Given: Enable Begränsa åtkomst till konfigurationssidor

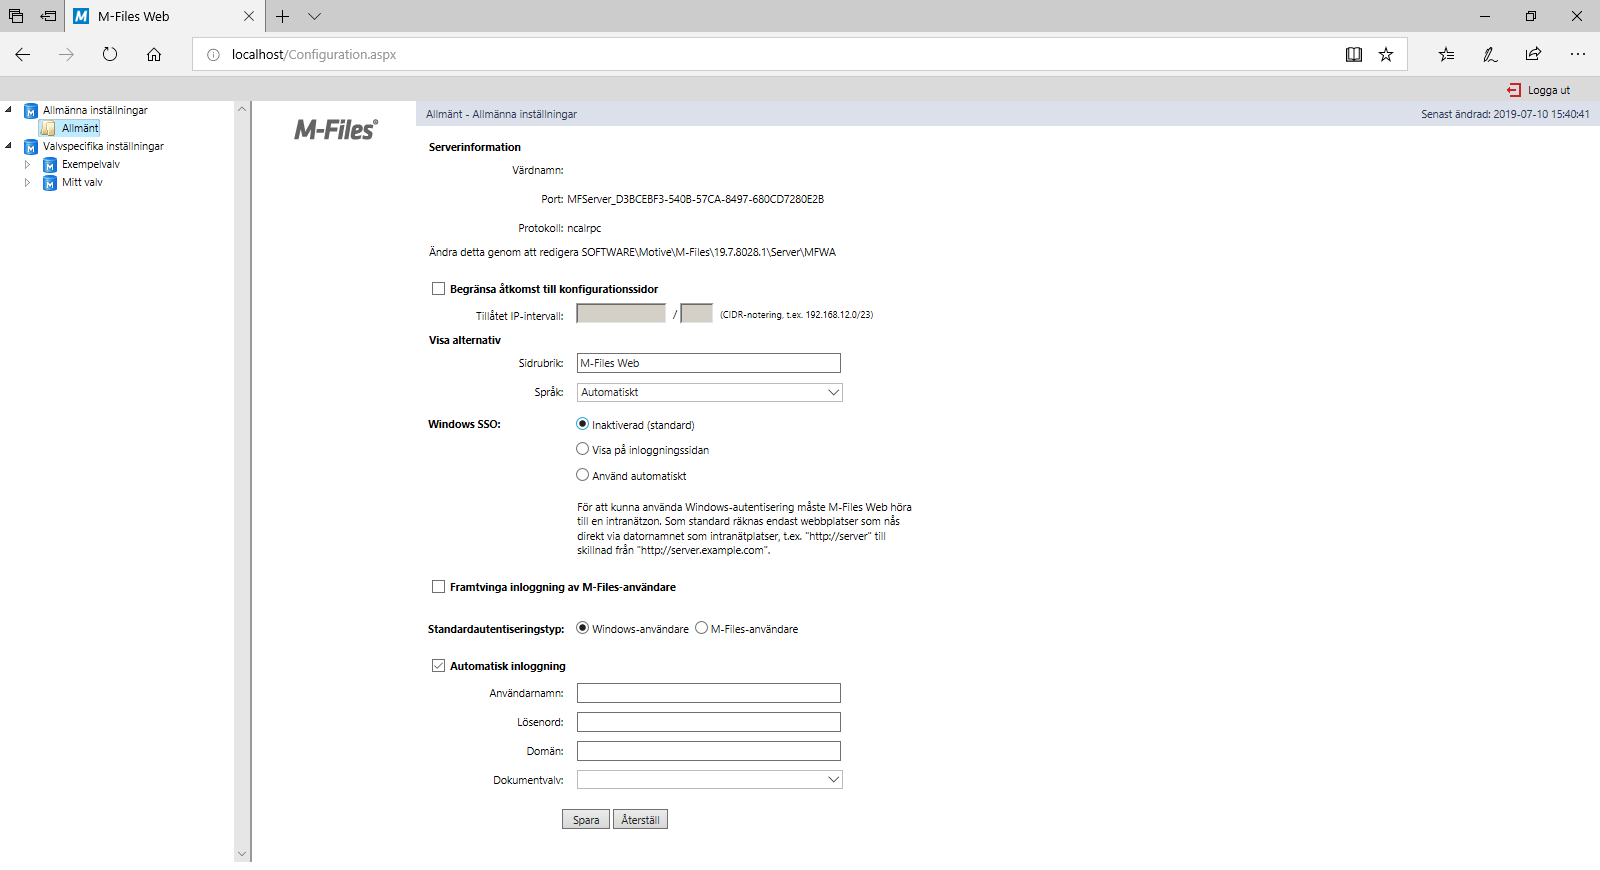Looking at the screenshot, I should click(438, 288).
